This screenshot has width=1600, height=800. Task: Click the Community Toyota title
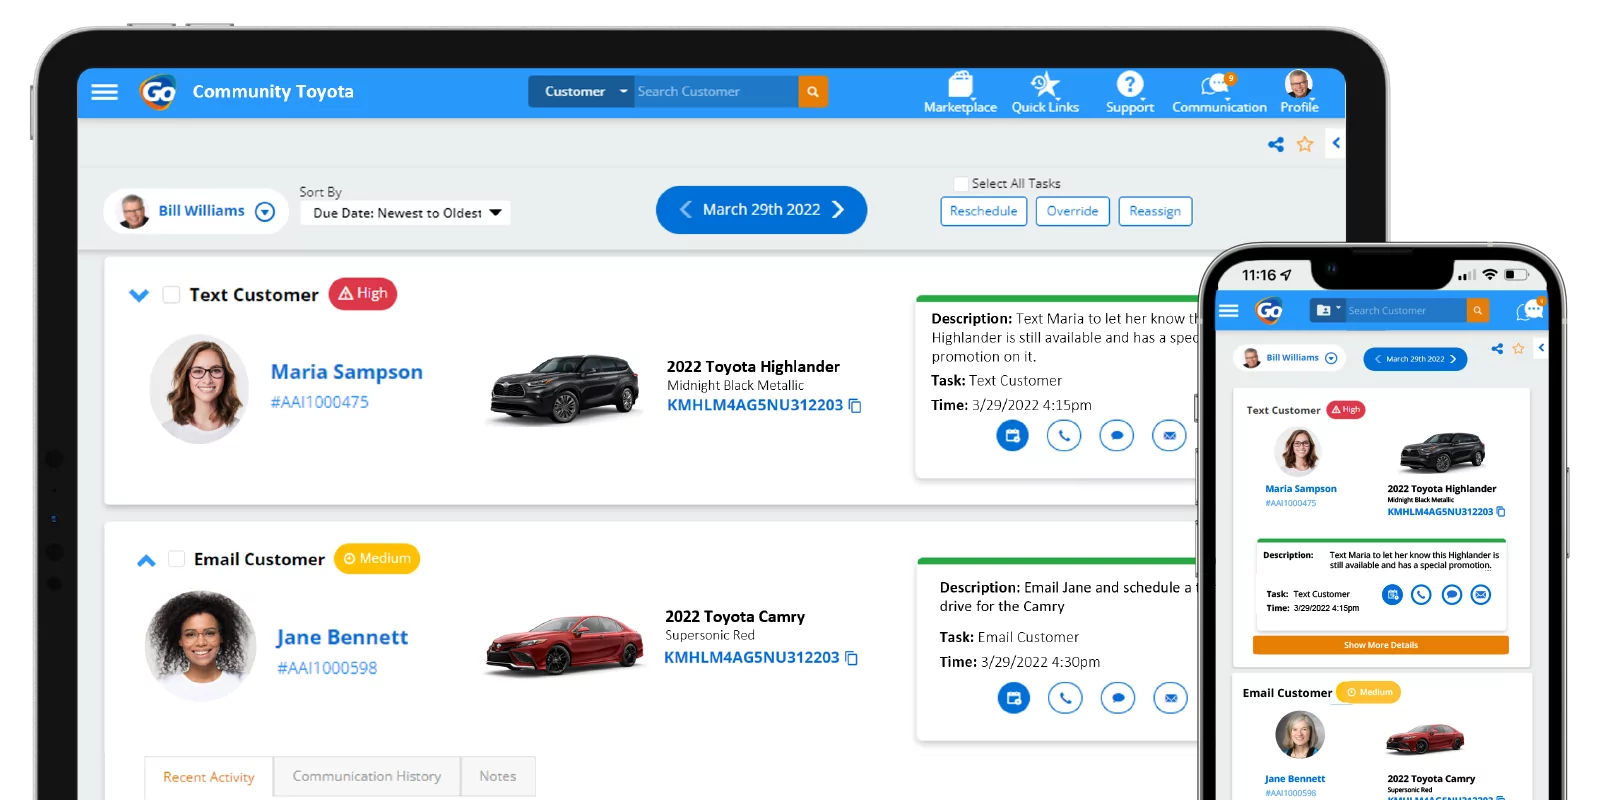pyautogui.click(x=273, y=92)
